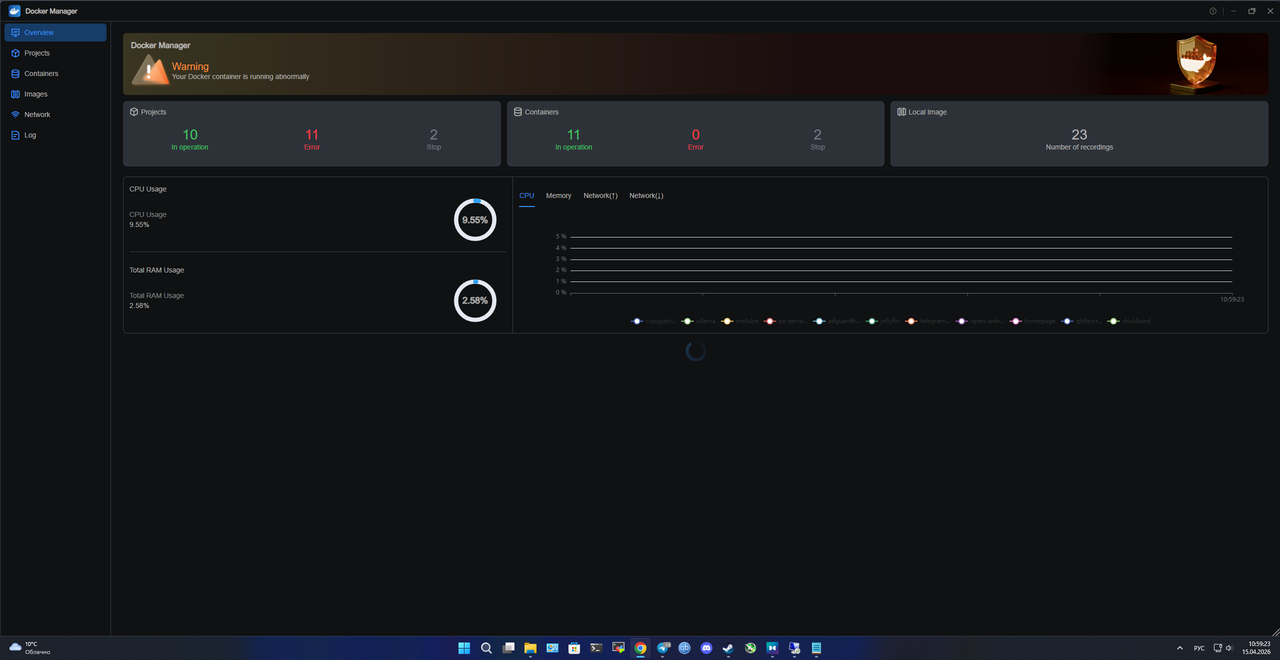This screenshot has width=1280, height=660.
Task: Toggle the copypart series in the chart legend
Action: 653,321
